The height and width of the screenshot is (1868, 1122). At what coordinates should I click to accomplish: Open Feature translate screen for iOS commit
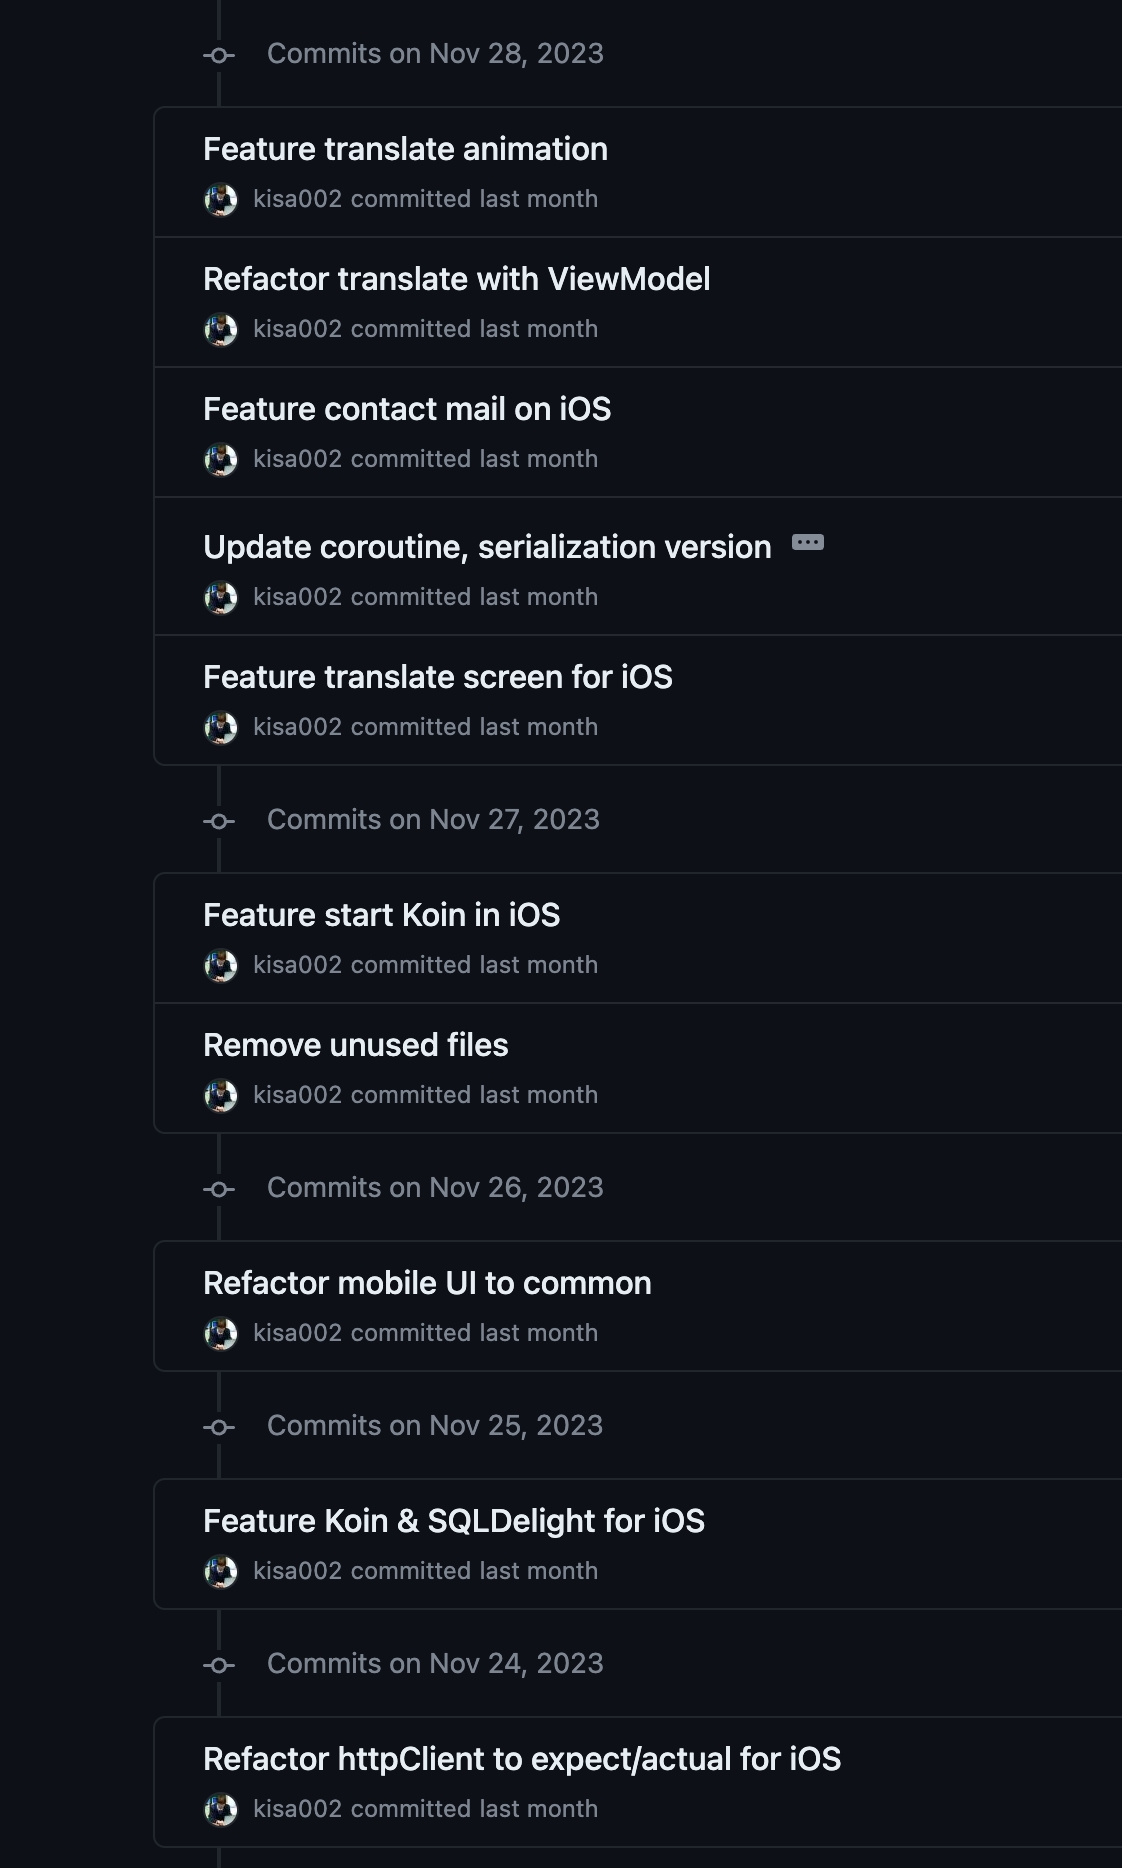(x=438, y=677)
